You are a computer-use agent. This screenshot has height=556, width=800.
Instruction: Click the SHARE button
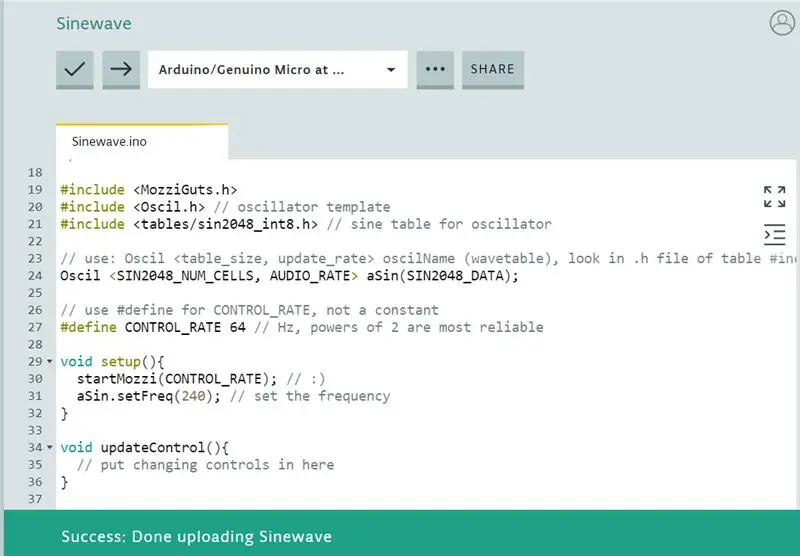(493, 69)
